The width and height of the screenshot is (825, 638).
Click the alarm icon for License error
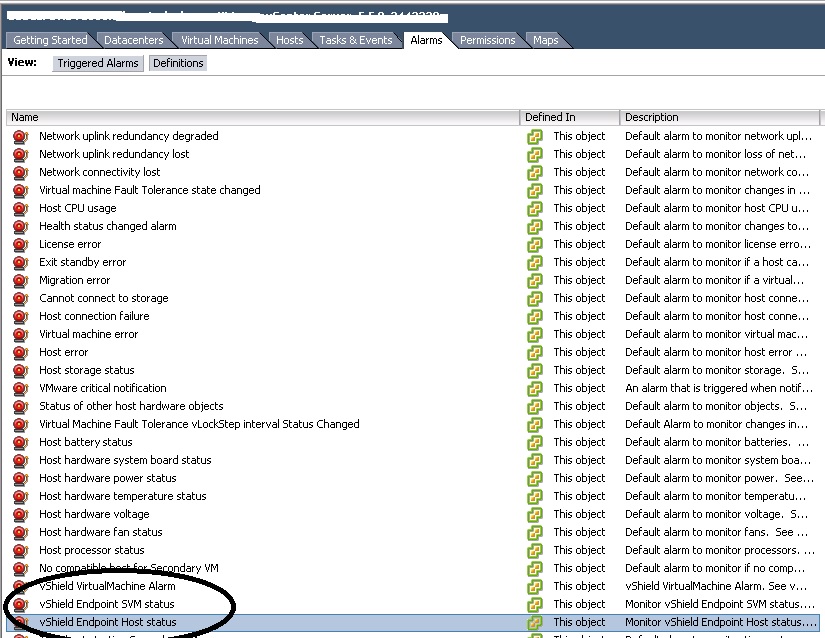(x=20, y=244)
